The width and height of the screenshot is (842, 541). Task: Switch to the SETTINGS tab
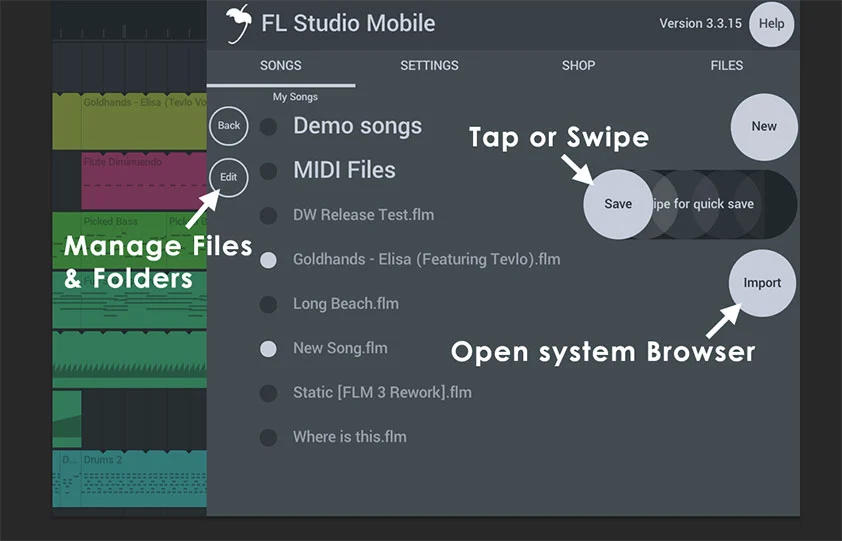tap(429, 66)
